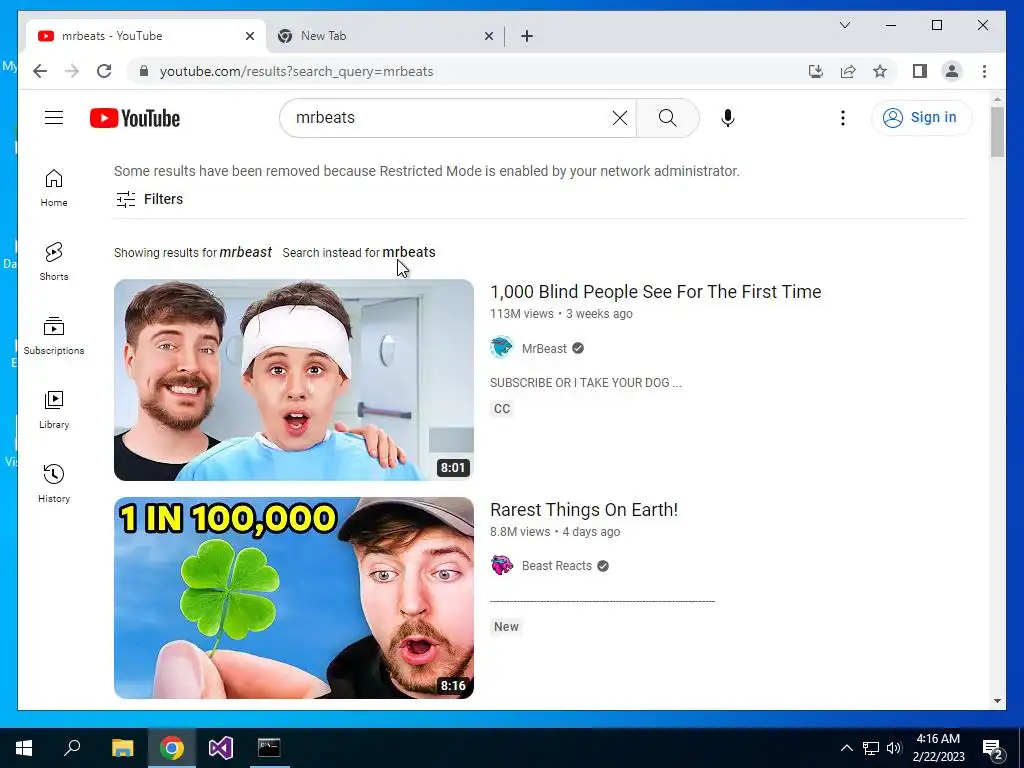
Task: Select the mrbeats - YouTube tab
Action: point(146,36)
